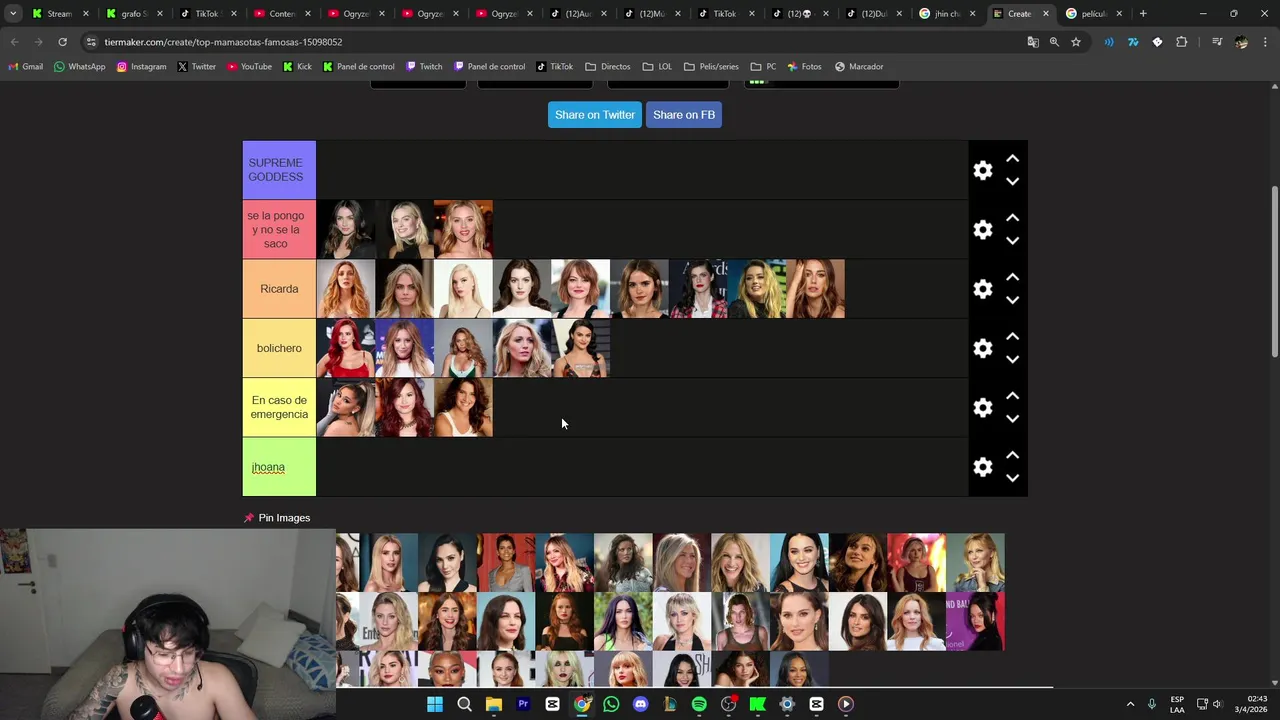Switch to the 'grafo' Kick tab

[134, 14]
